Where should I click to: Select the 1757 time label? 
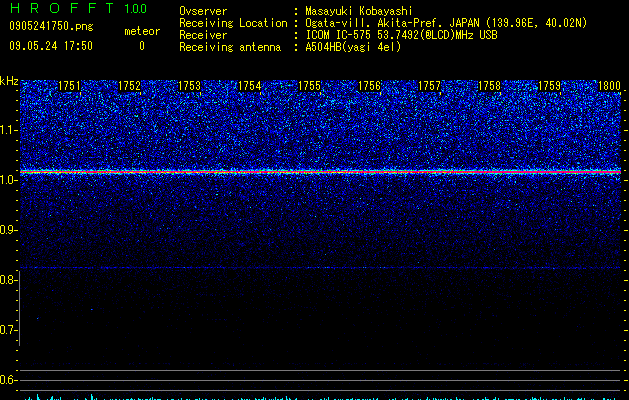pos(430,86)
